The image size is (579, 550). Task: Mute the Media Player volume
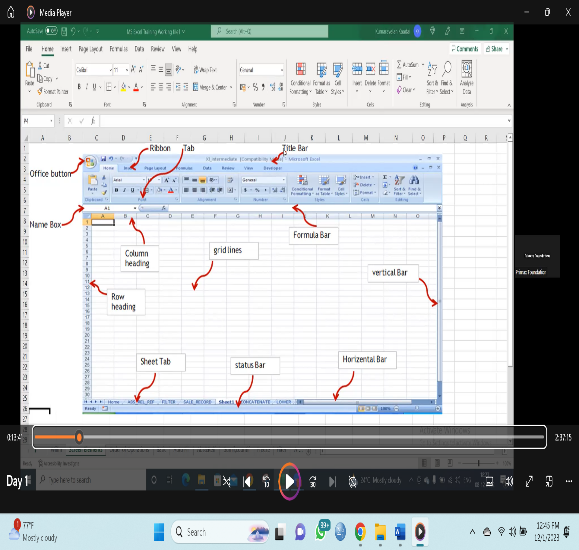click(x=510, y=481)
